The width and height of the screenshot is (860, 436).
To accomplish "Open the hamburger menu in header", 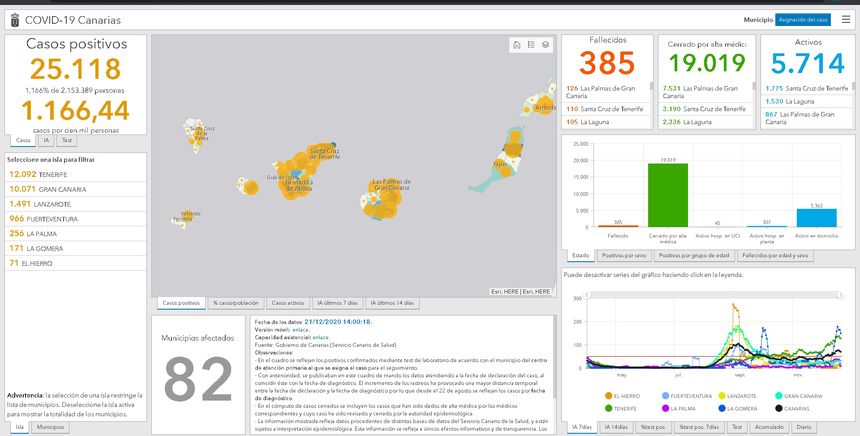I will 846,19.
